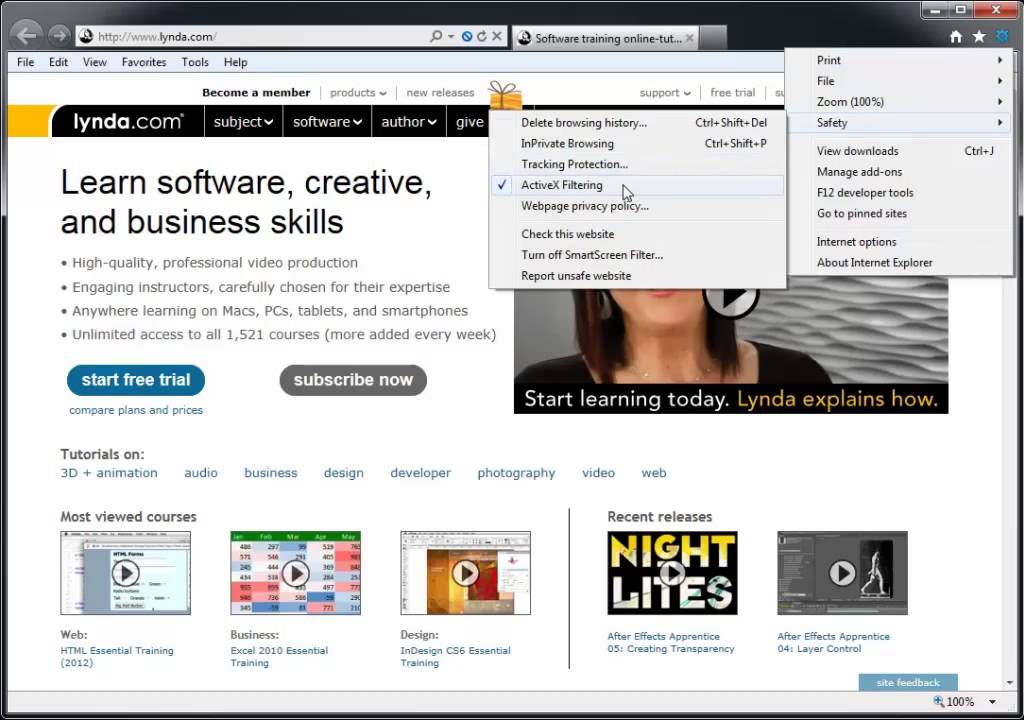Open the author dropdown
1024x720 pixels.
coord(409,122)
